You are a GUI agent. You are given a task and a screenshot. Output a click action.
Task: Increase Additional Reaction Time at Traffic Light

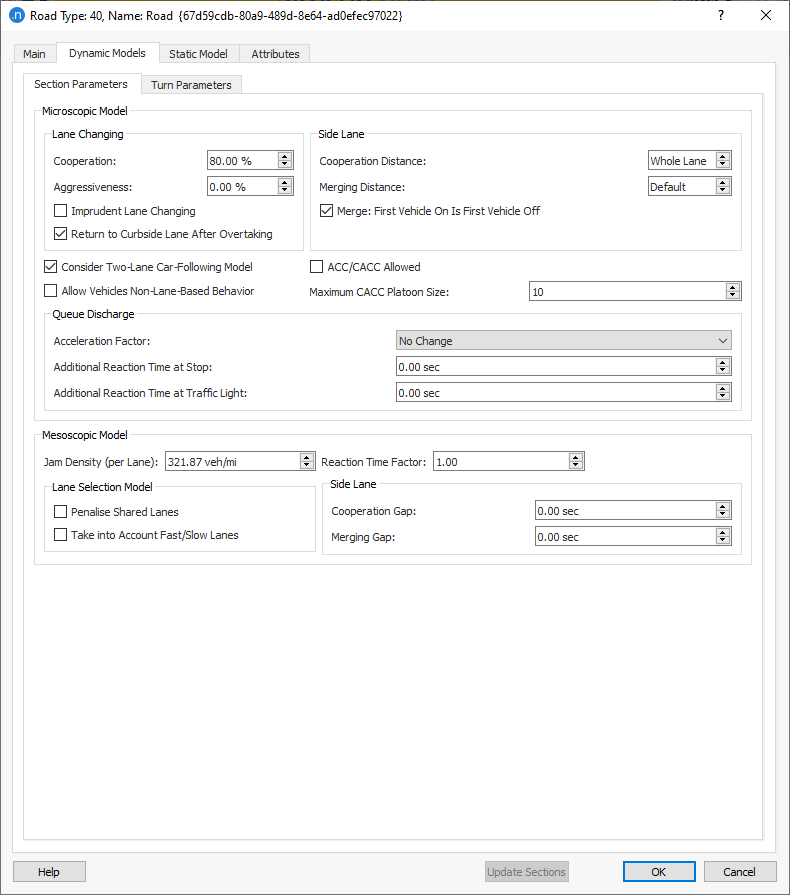[723, 388]
